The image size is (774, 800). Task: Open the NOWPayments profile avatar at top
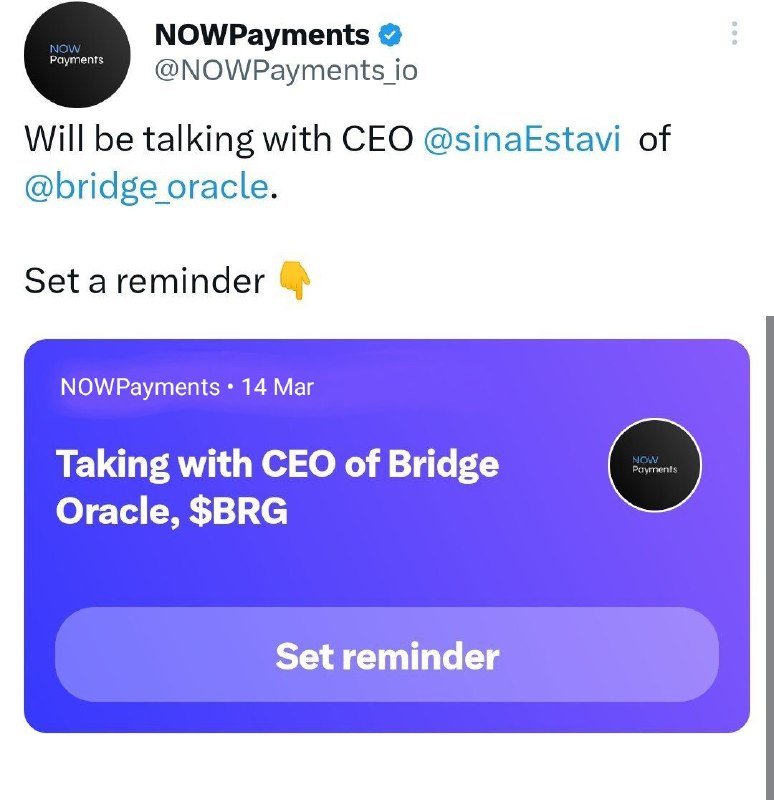click(77, 55)
